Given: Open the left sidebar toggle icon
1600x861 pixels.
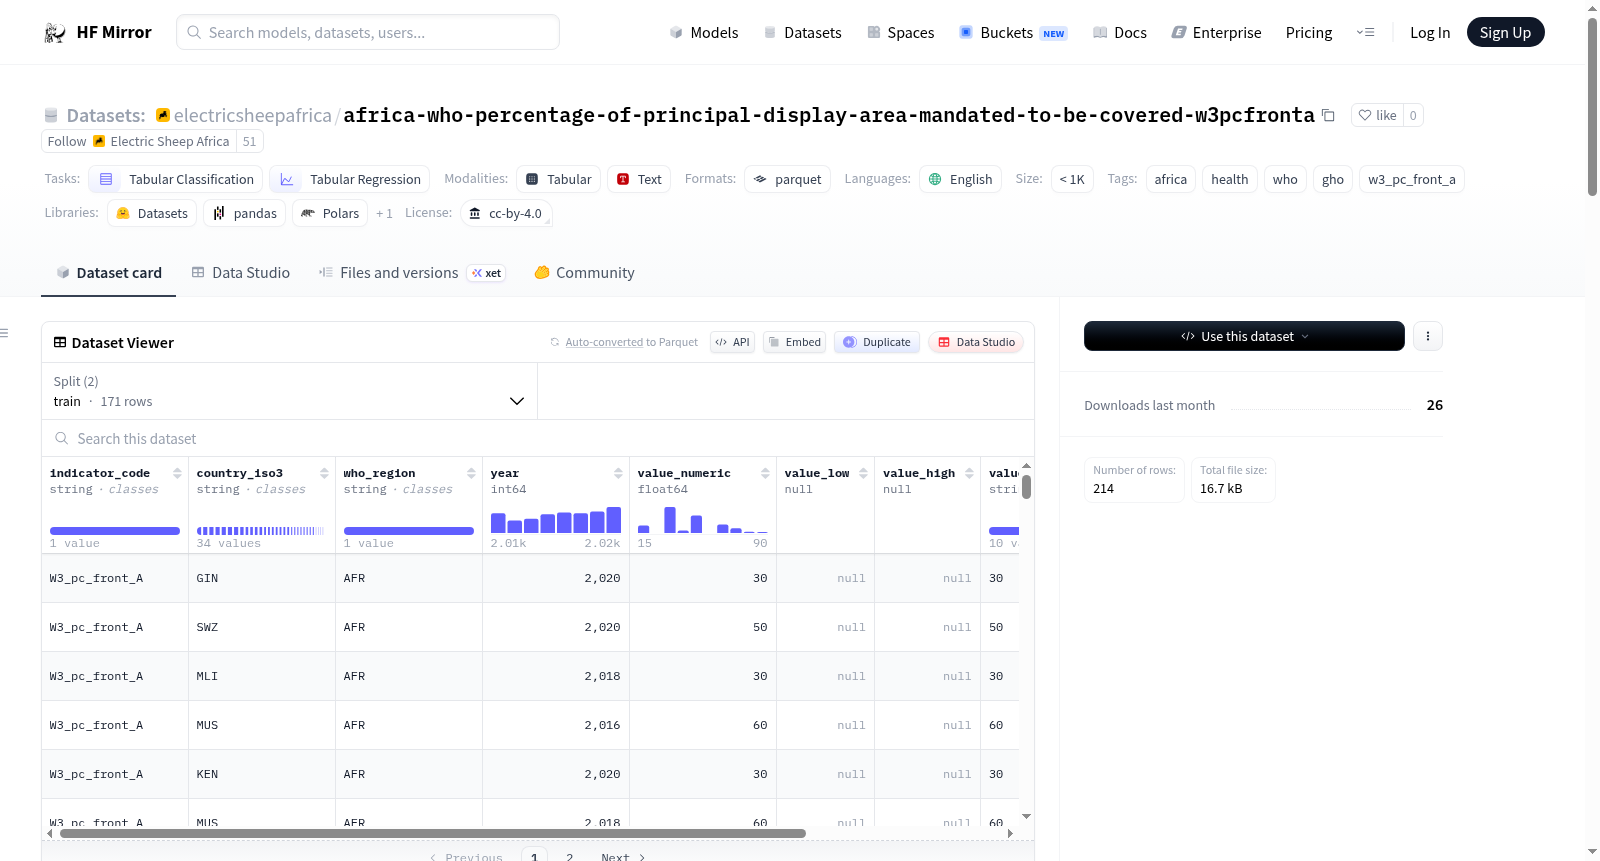Looking at the screenshot, I should 5,333.
